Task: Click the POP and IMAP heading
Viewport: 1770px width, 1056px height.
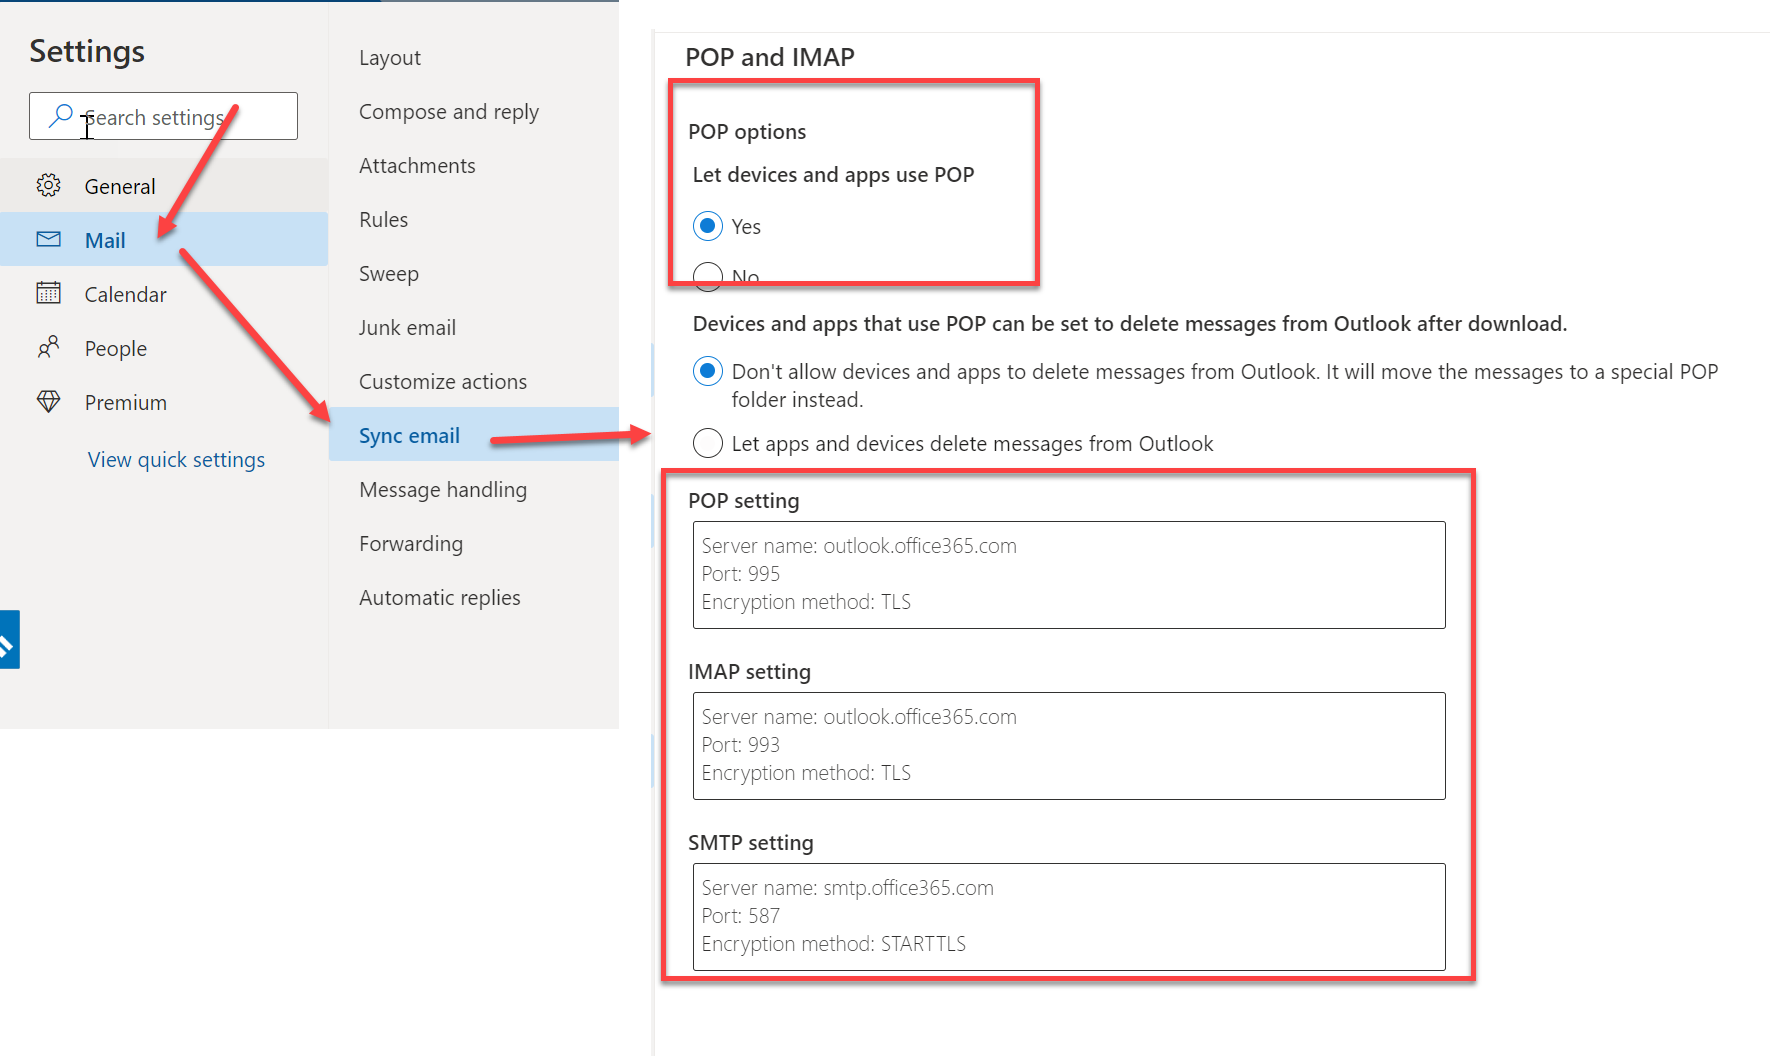Action: [x=770, y=57]
